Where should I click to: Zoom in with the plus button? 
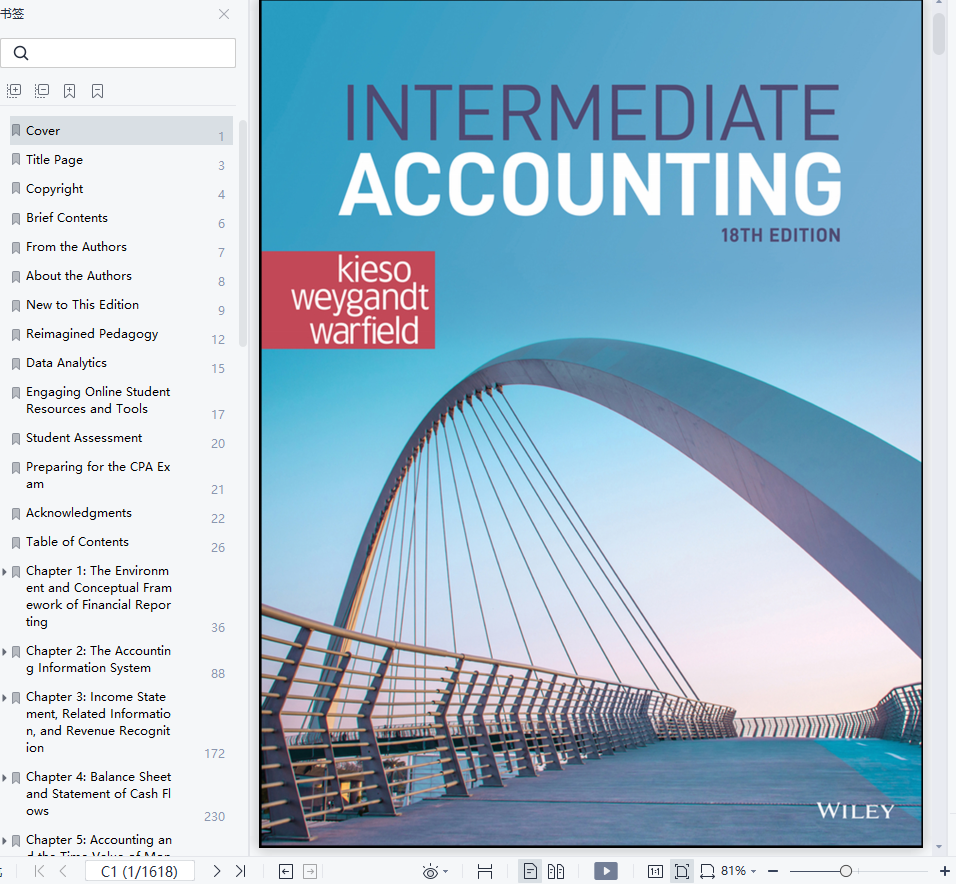[944, 872]
